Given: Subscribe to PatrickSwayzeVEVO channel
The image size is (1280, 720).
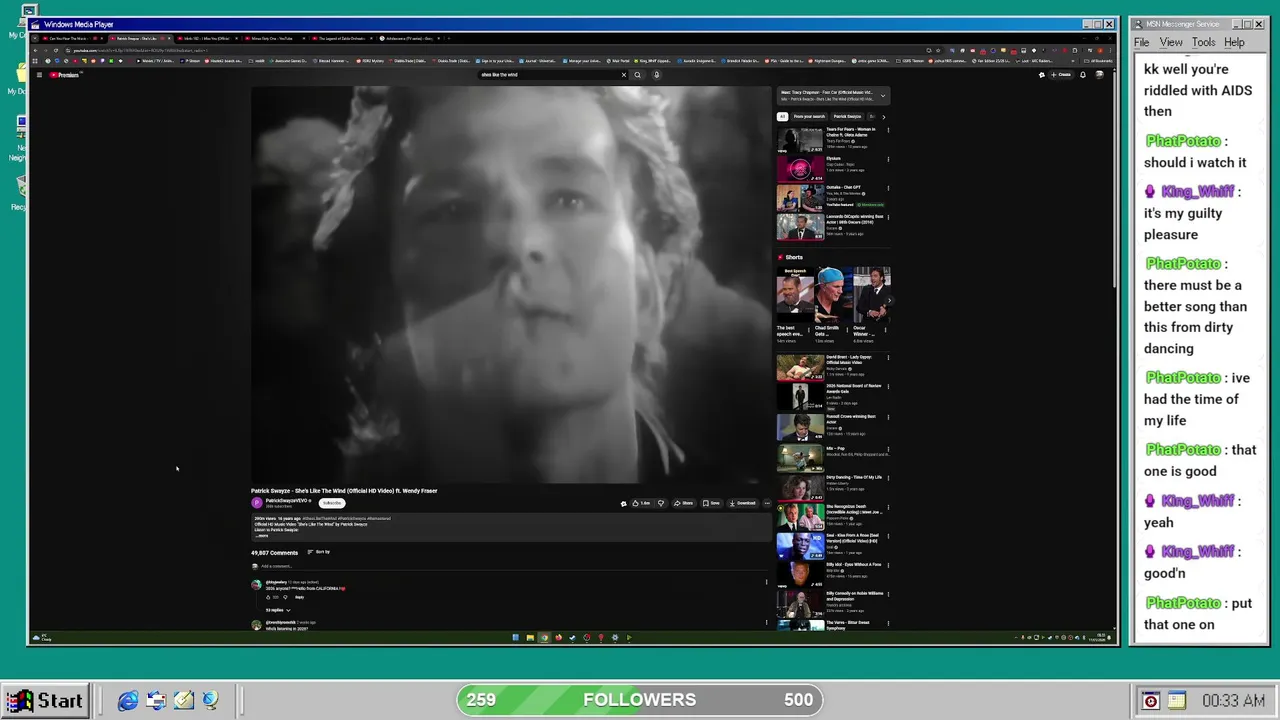Looking at the screenshot, I should click(331, 503).
